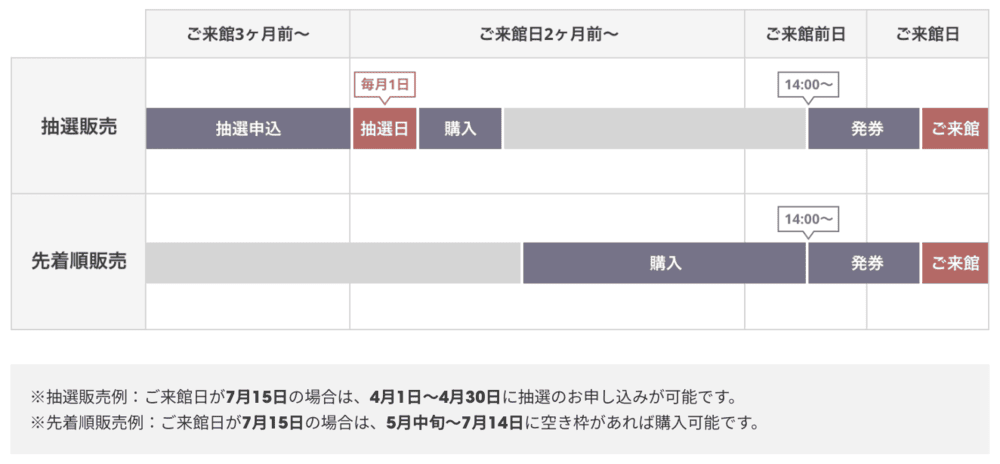
Task: Click the red ご来館 block in lottery row
Action: [x=955, y=129]
